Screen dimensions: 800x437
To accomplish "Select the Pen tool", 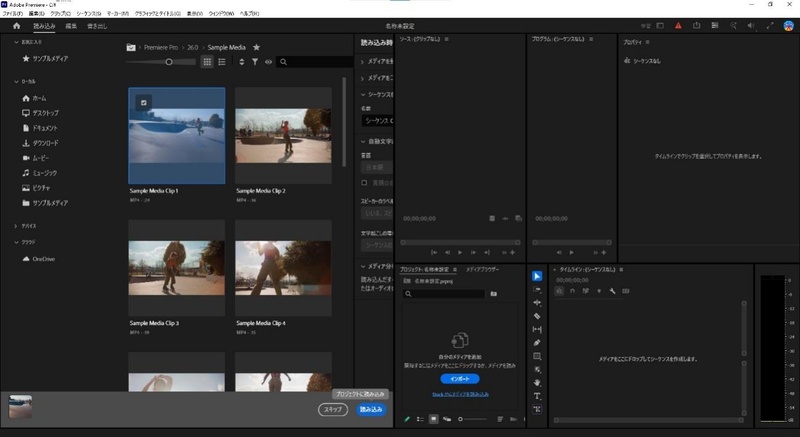I will 537,343.
